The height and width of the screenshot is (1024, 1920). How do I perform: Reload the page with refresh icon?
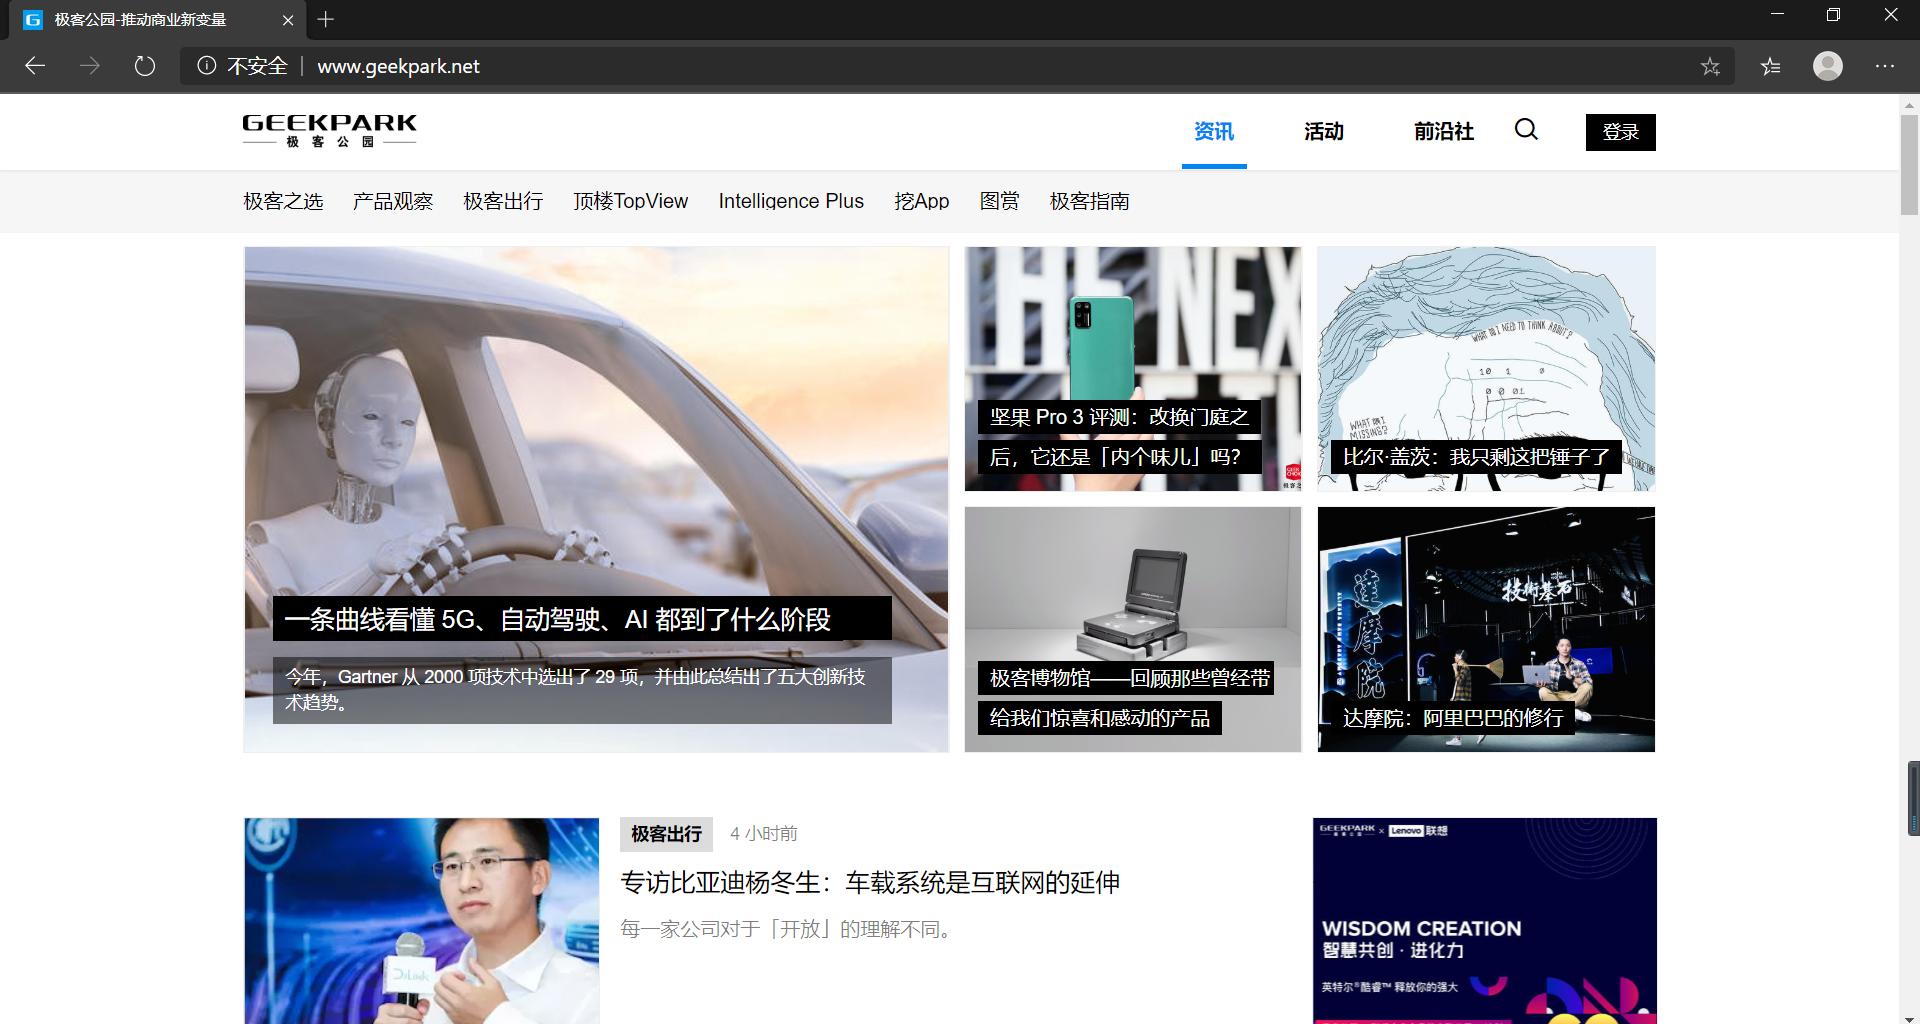tap(145, 66)
